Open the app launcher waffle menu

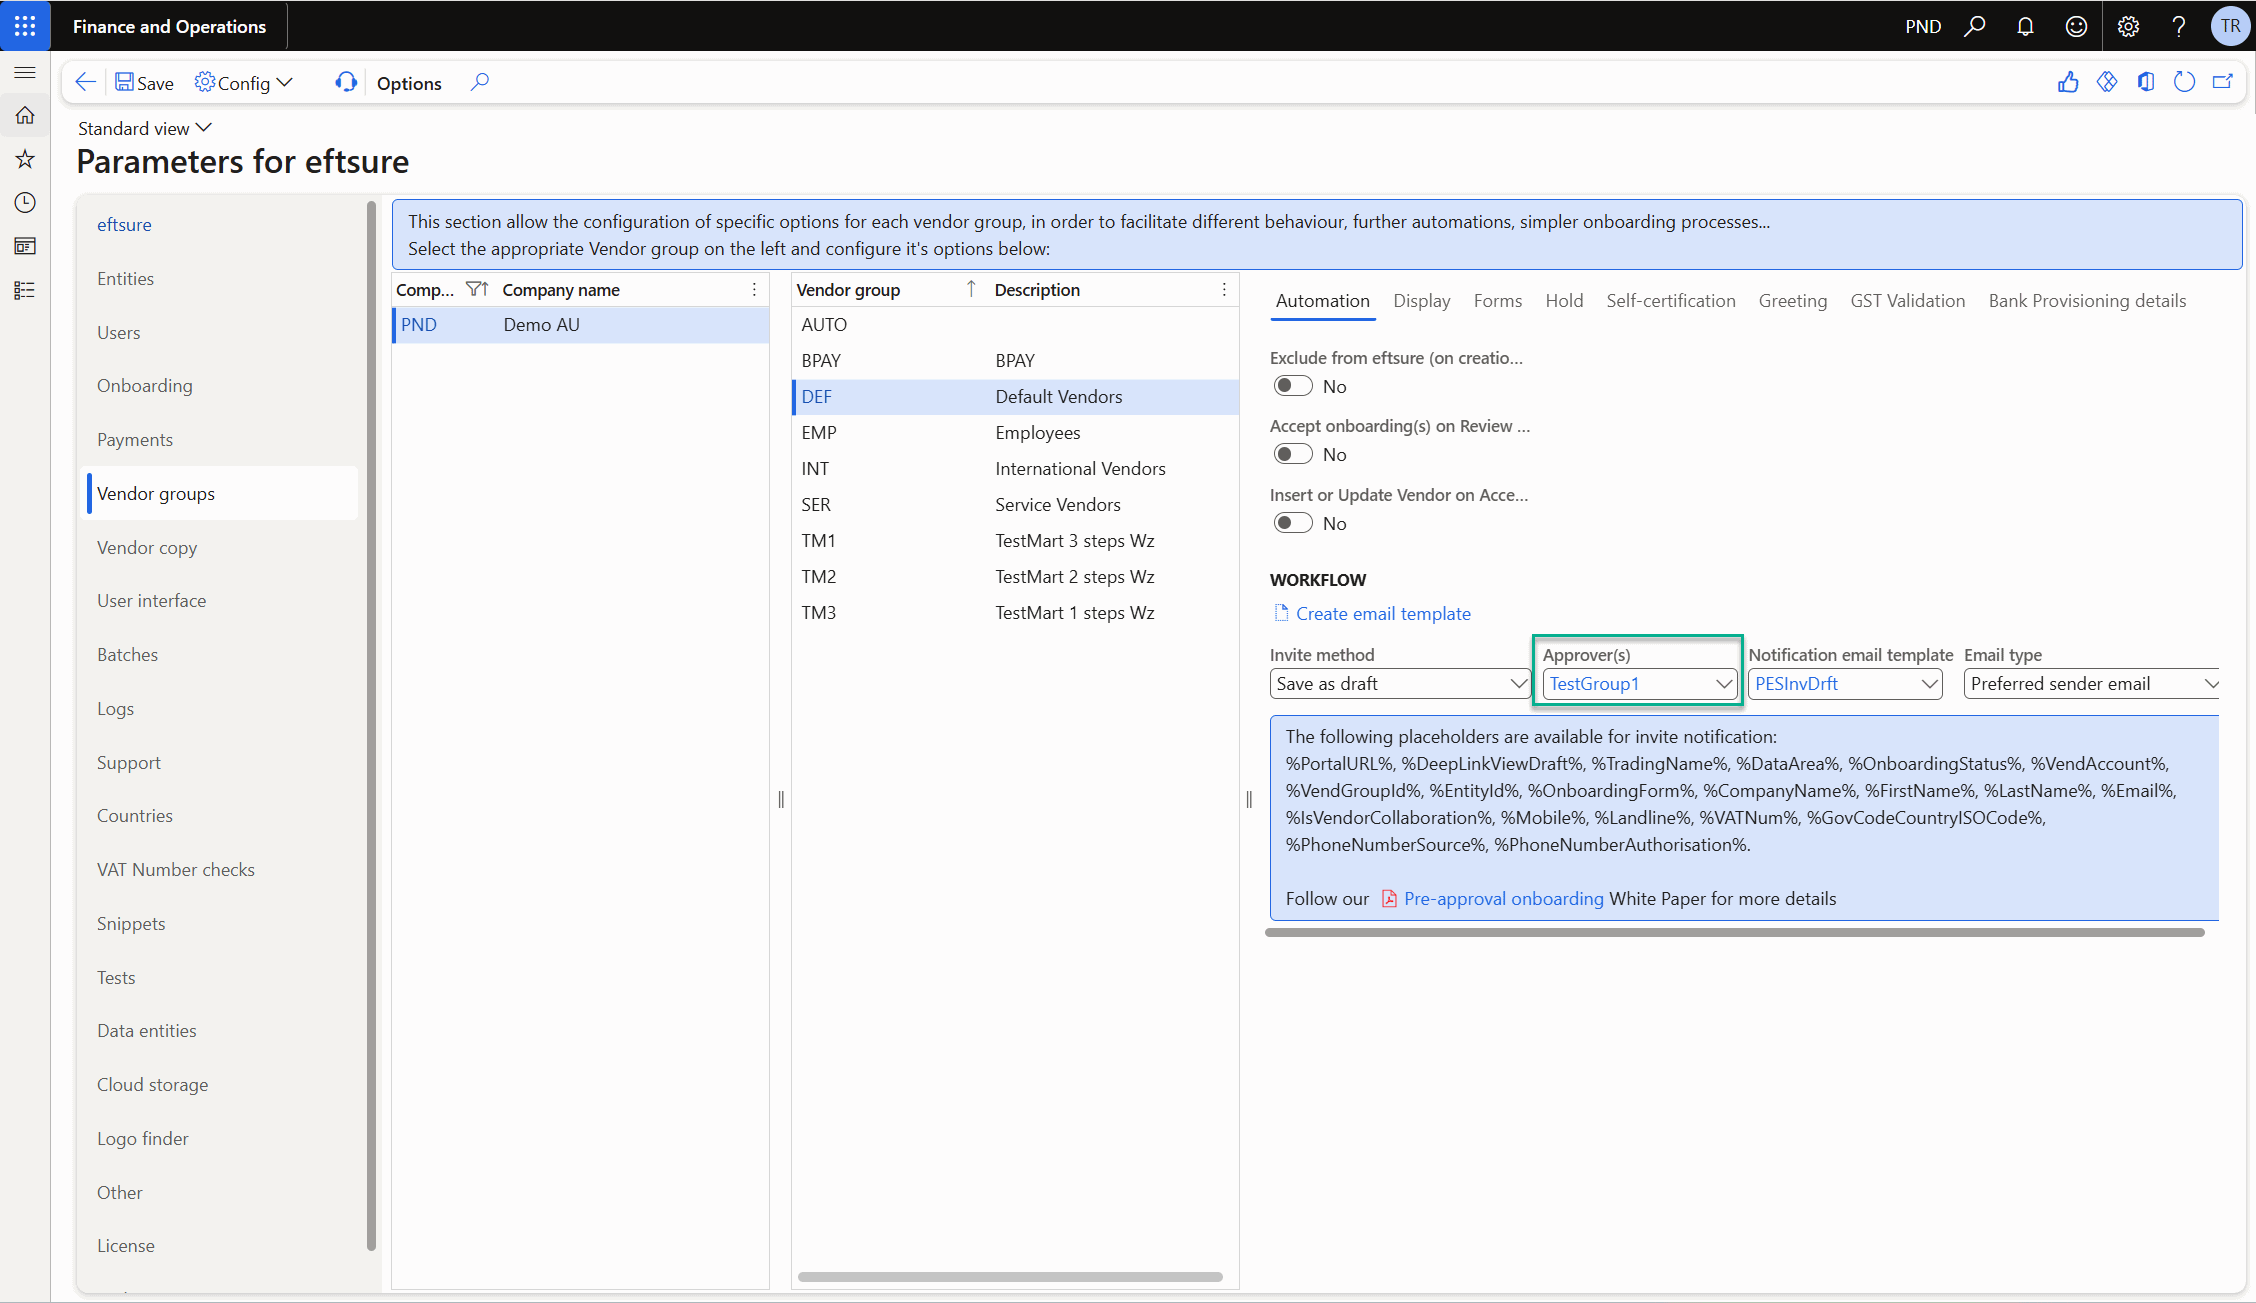(25, 26)
